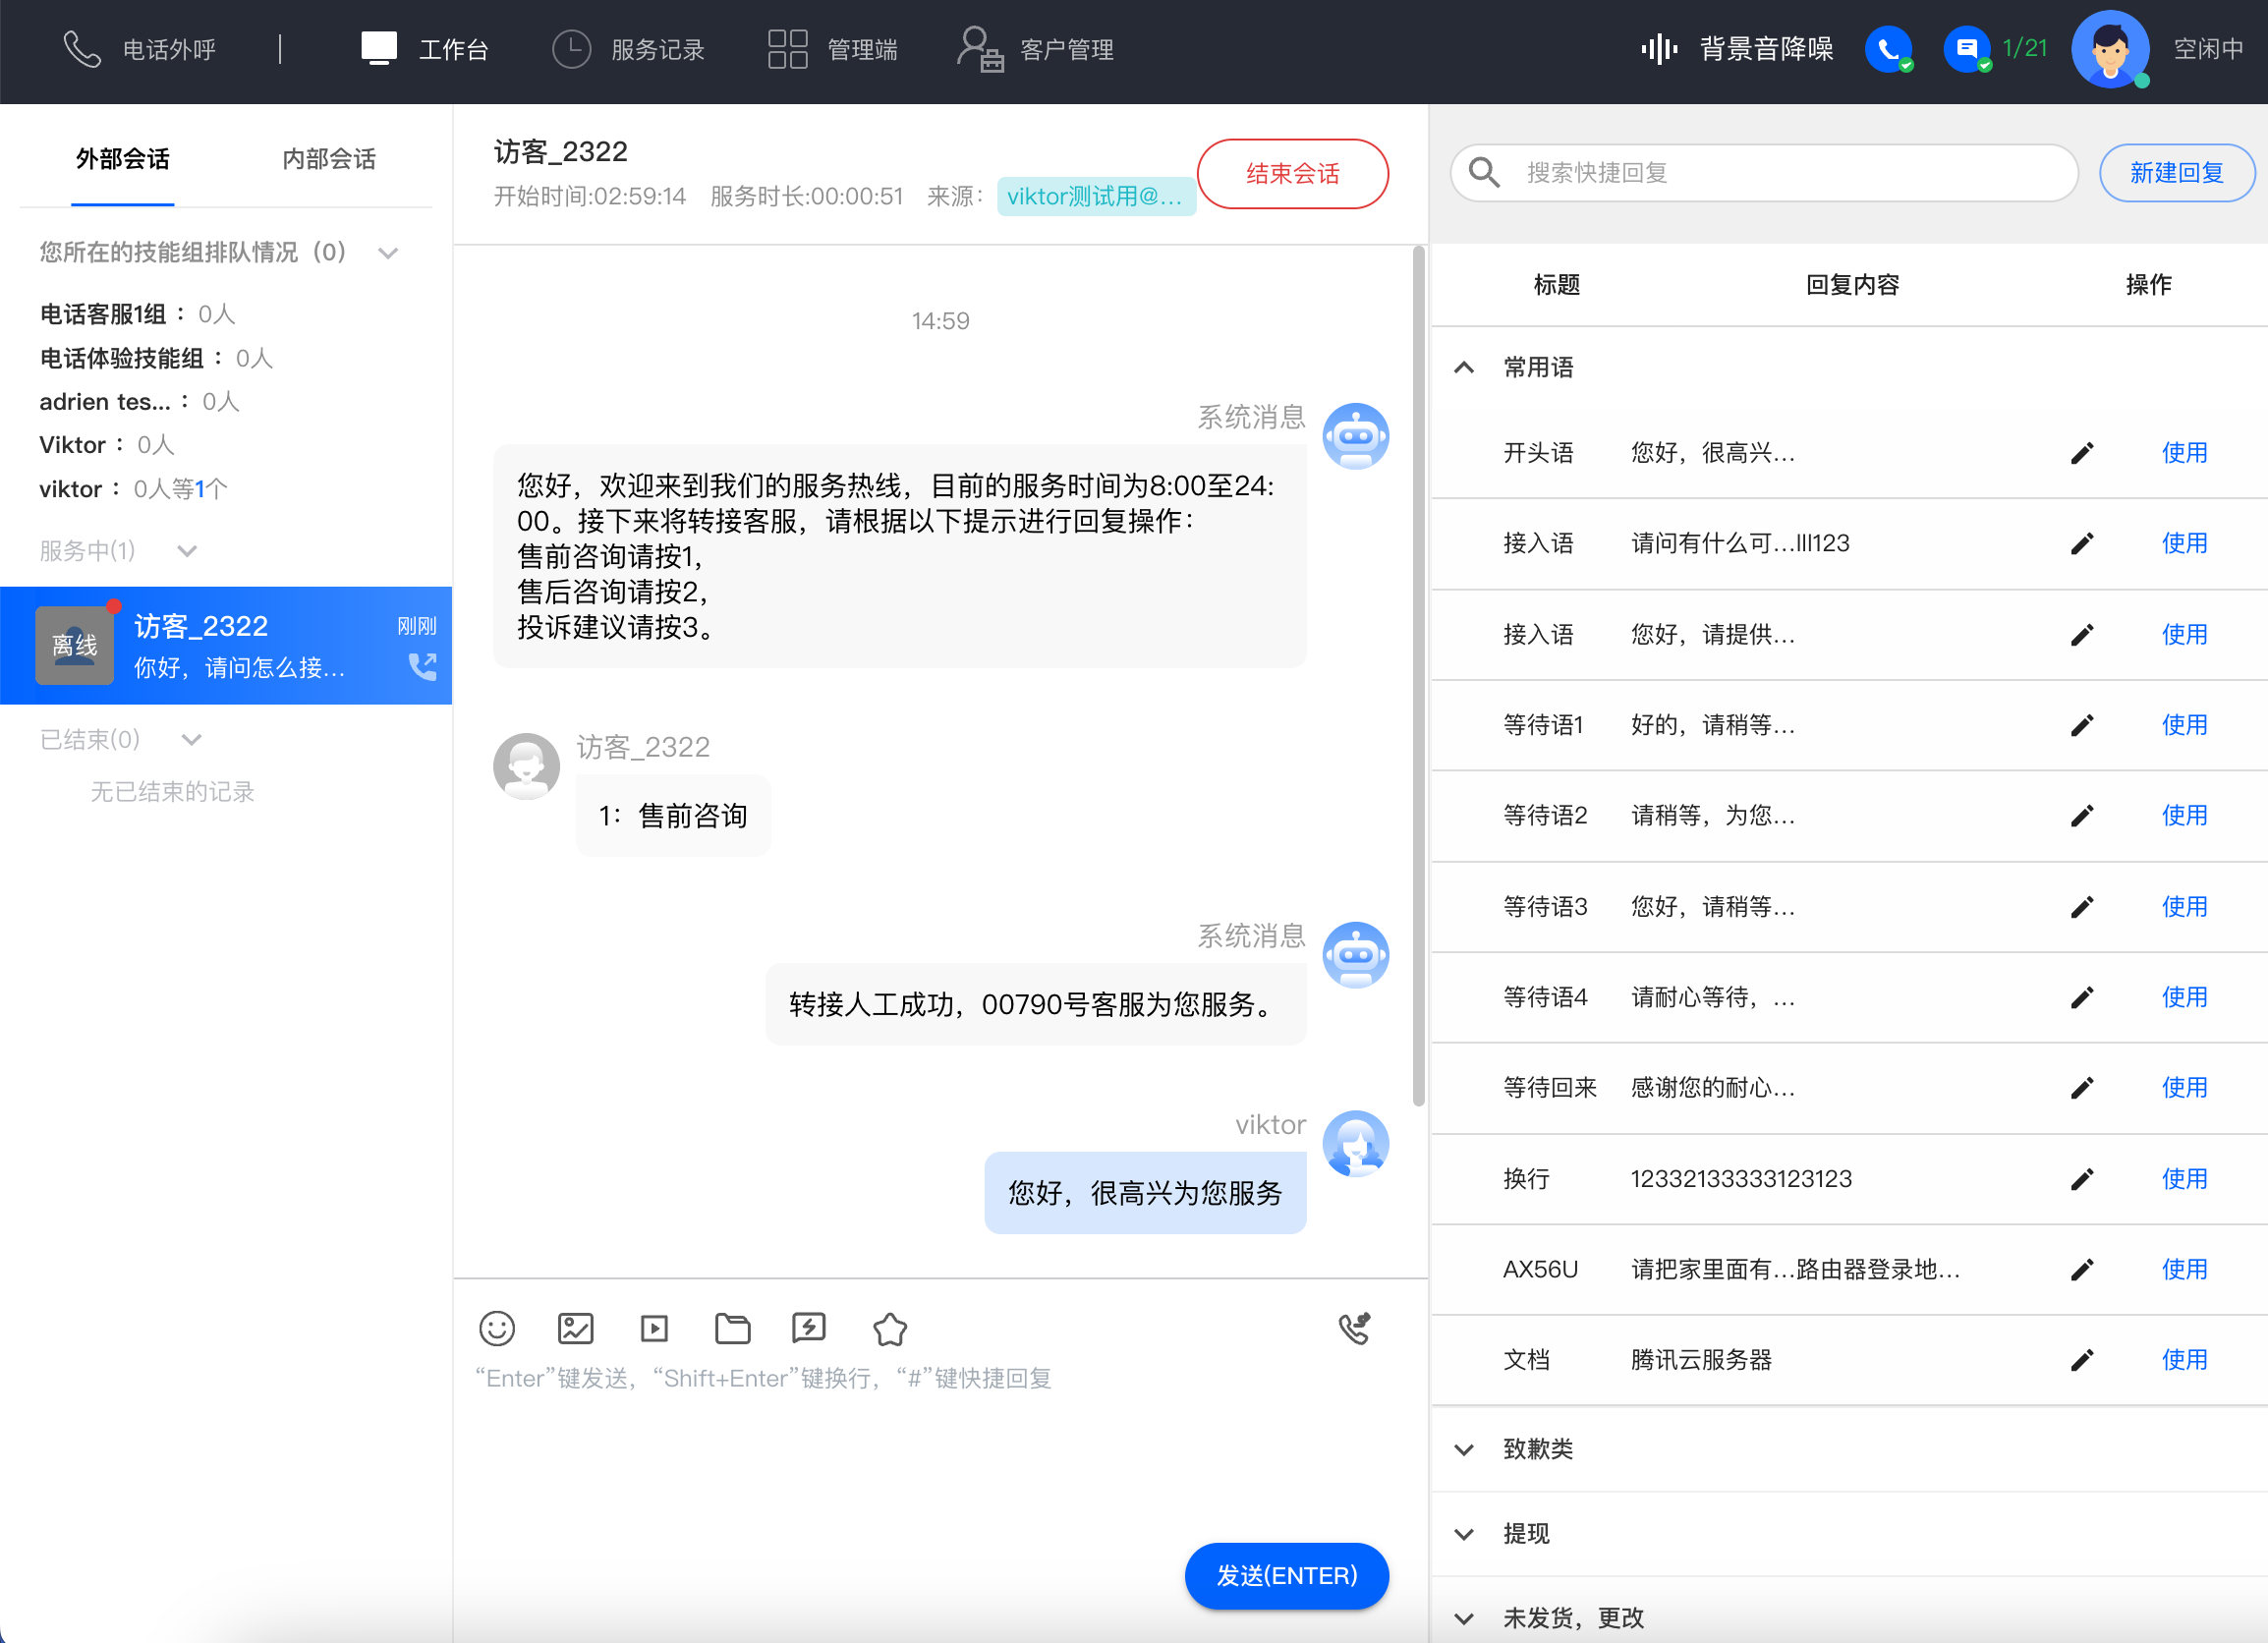
Task: Edit the 开头语 quick reply with pencil icon
Action: [2082, 453]
